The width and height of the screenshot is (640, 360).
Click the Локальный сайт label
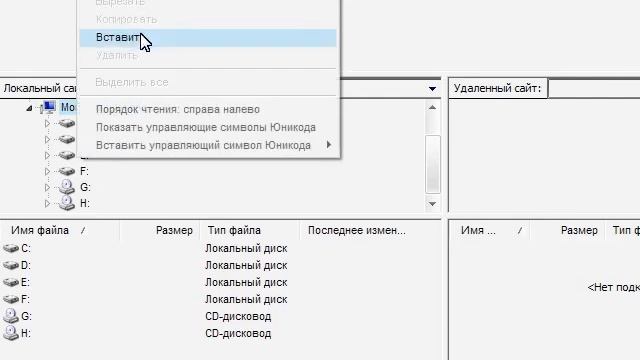[40, 88]
